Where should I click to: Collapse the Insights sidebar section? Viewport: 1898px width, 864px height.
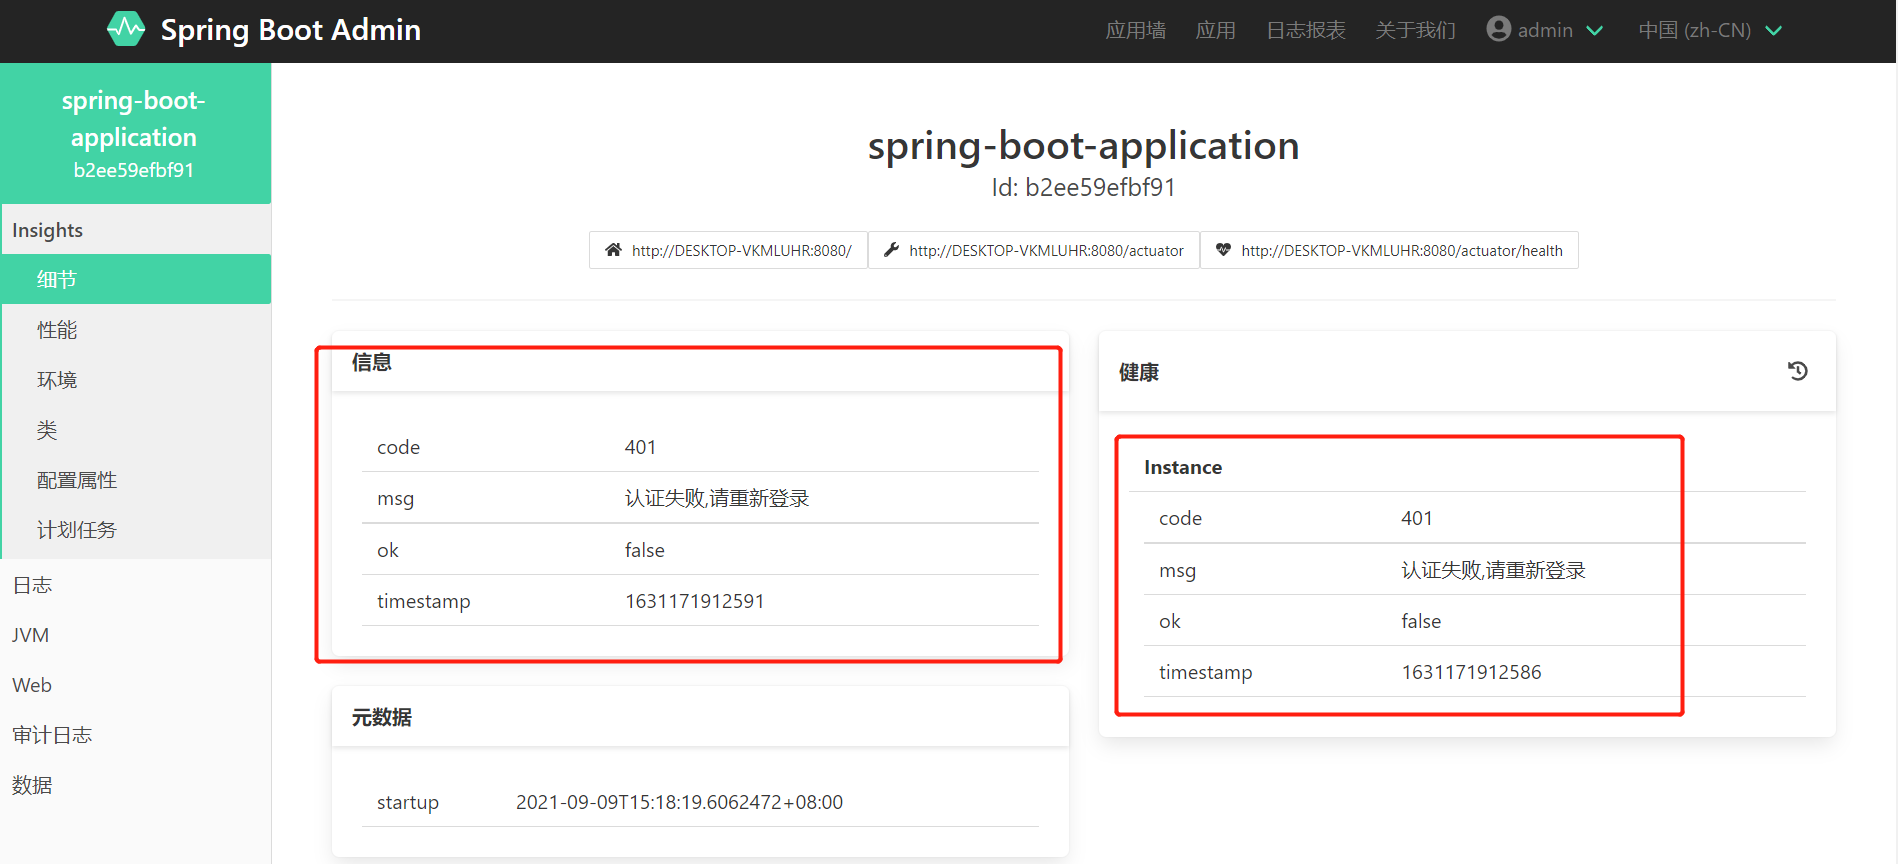coord(136,230)
